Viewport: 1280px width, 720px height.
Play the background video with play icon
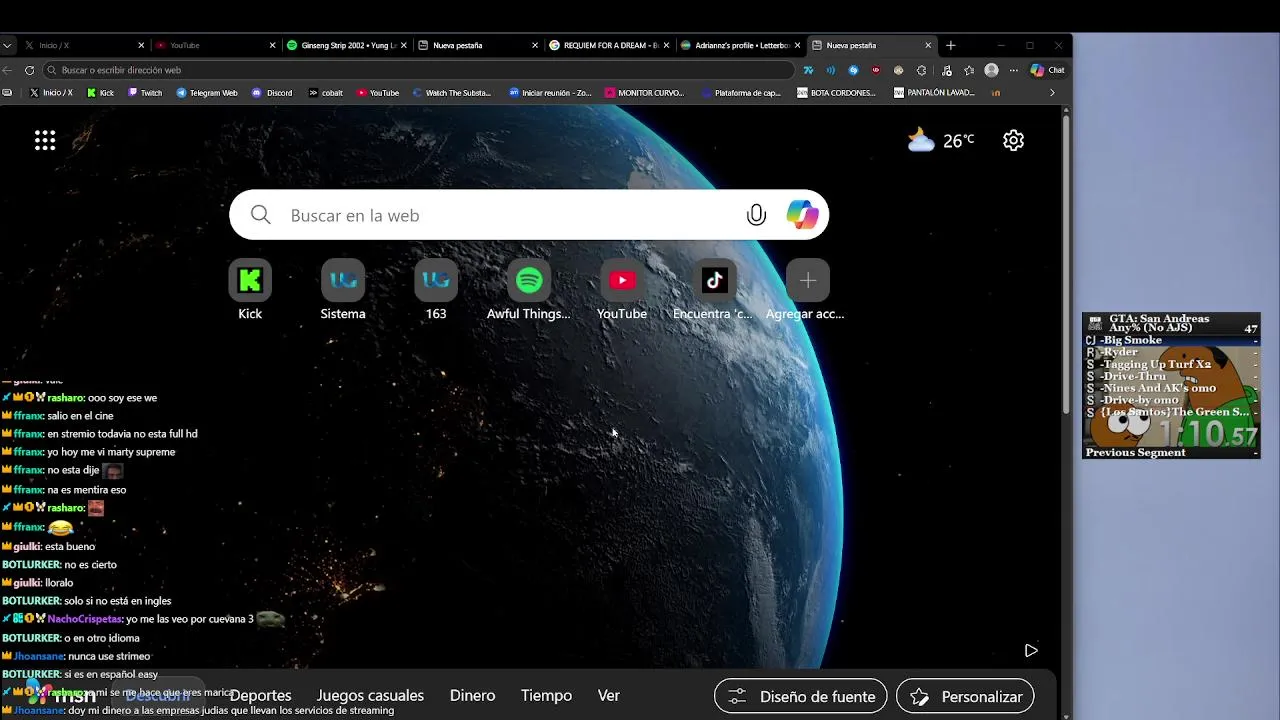1031,650
